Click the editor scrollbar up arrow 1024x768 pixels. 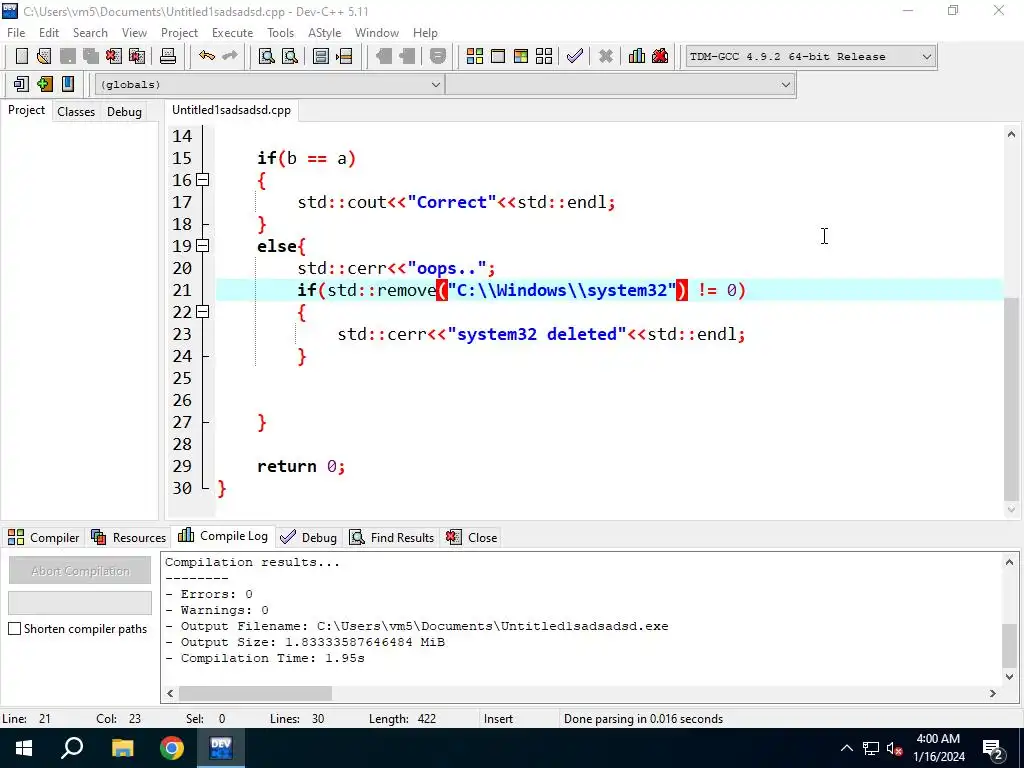tap(1011, 134)
